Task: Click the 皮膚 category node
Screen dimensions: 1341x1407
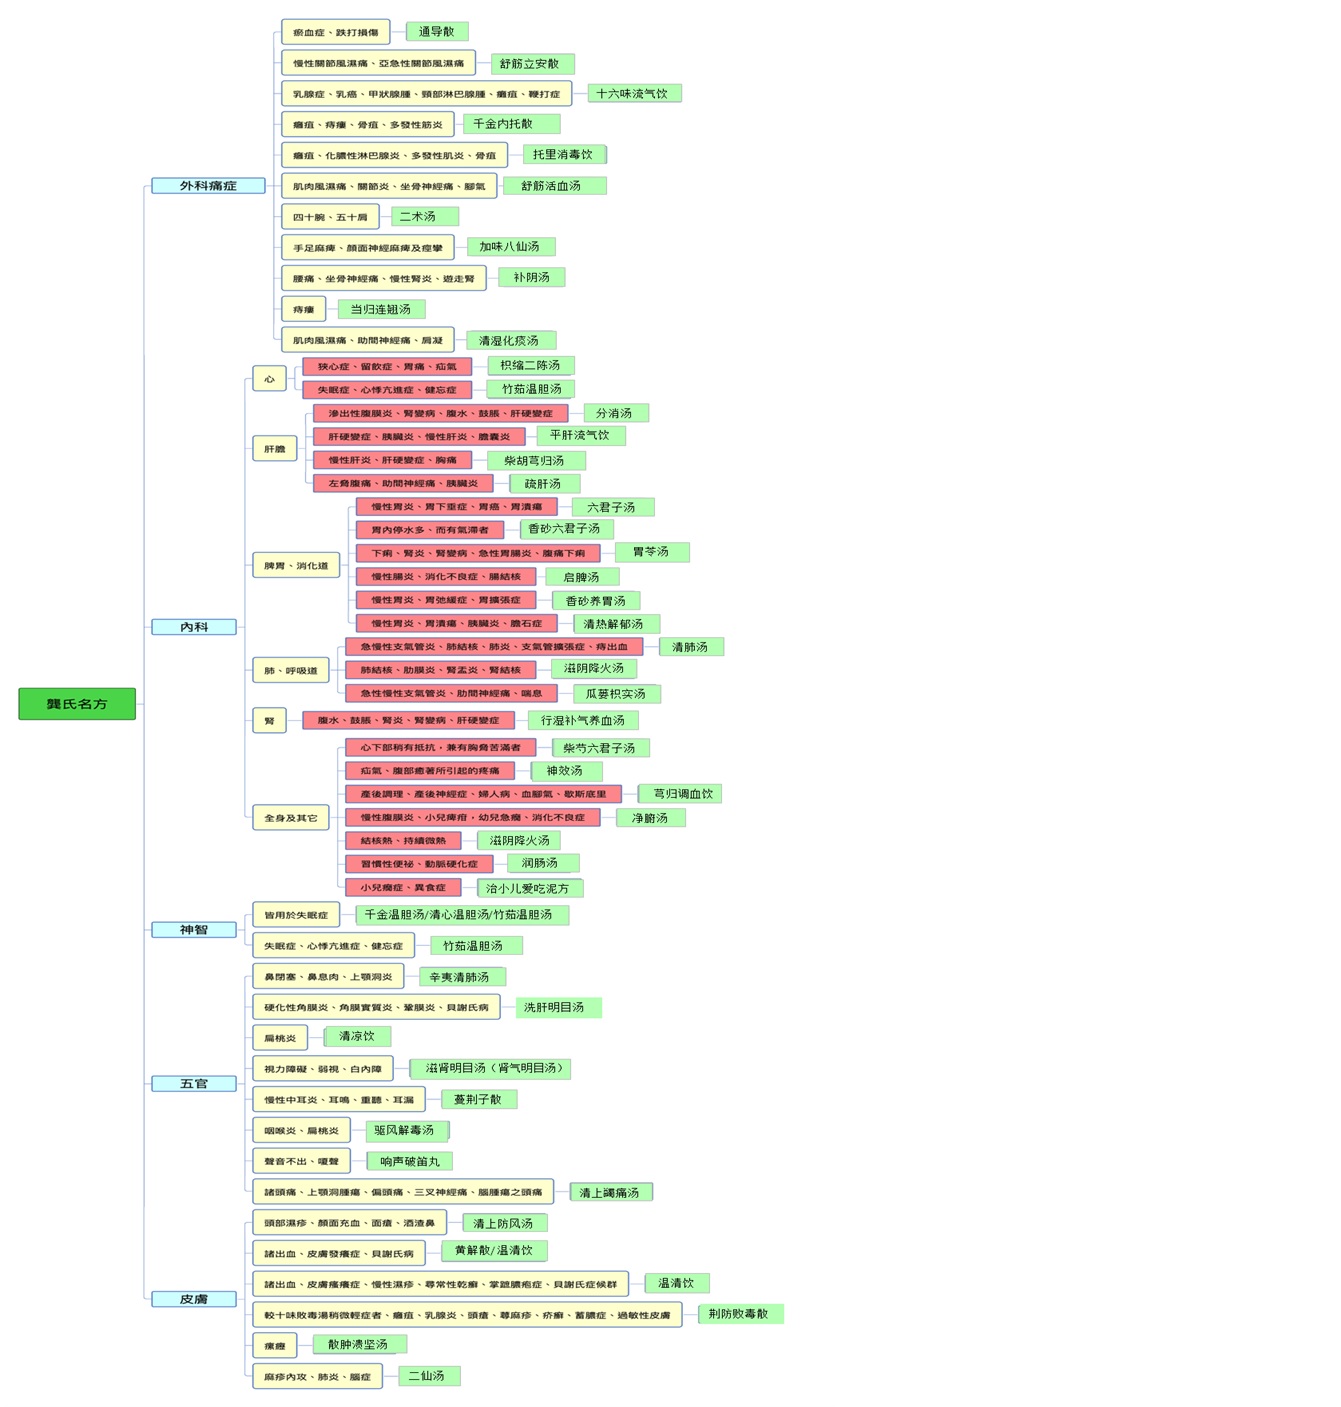Action: coord(194,1300)
